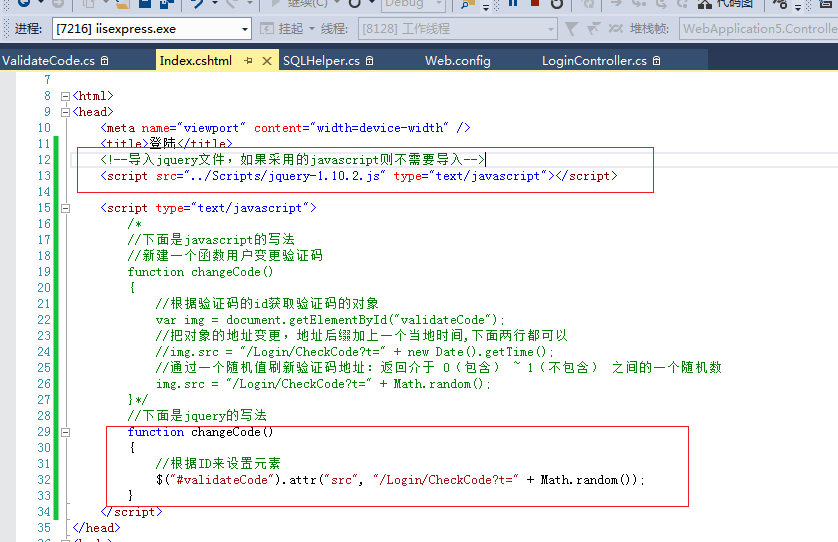Click the find in files icon

(468, 4)
